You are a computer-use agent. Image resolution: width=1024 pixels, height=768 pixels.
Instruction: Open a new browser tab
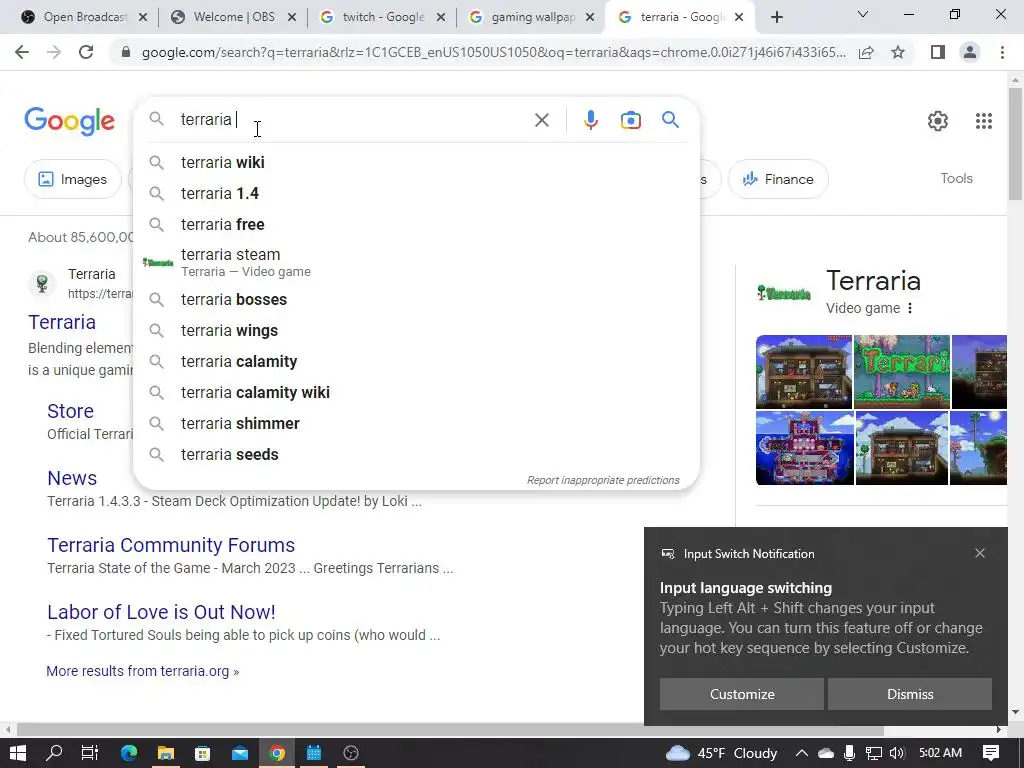776,18
